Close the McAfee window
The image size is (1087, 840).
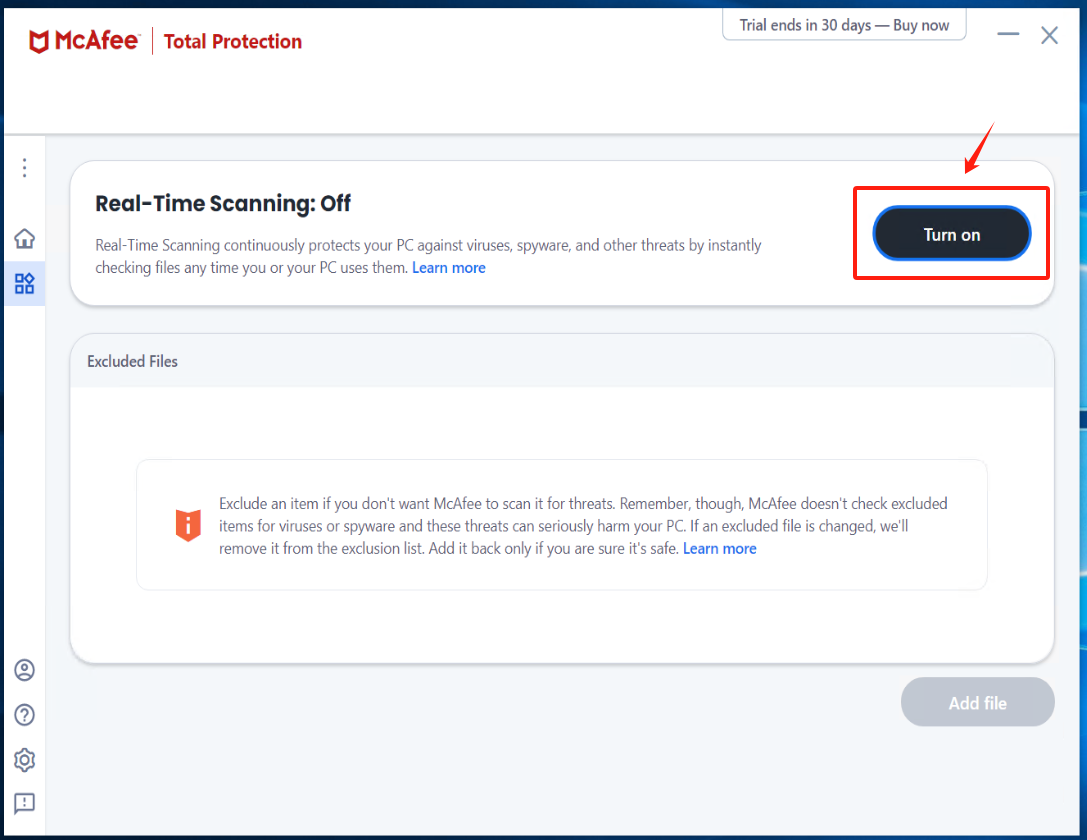coord(1050,35)
